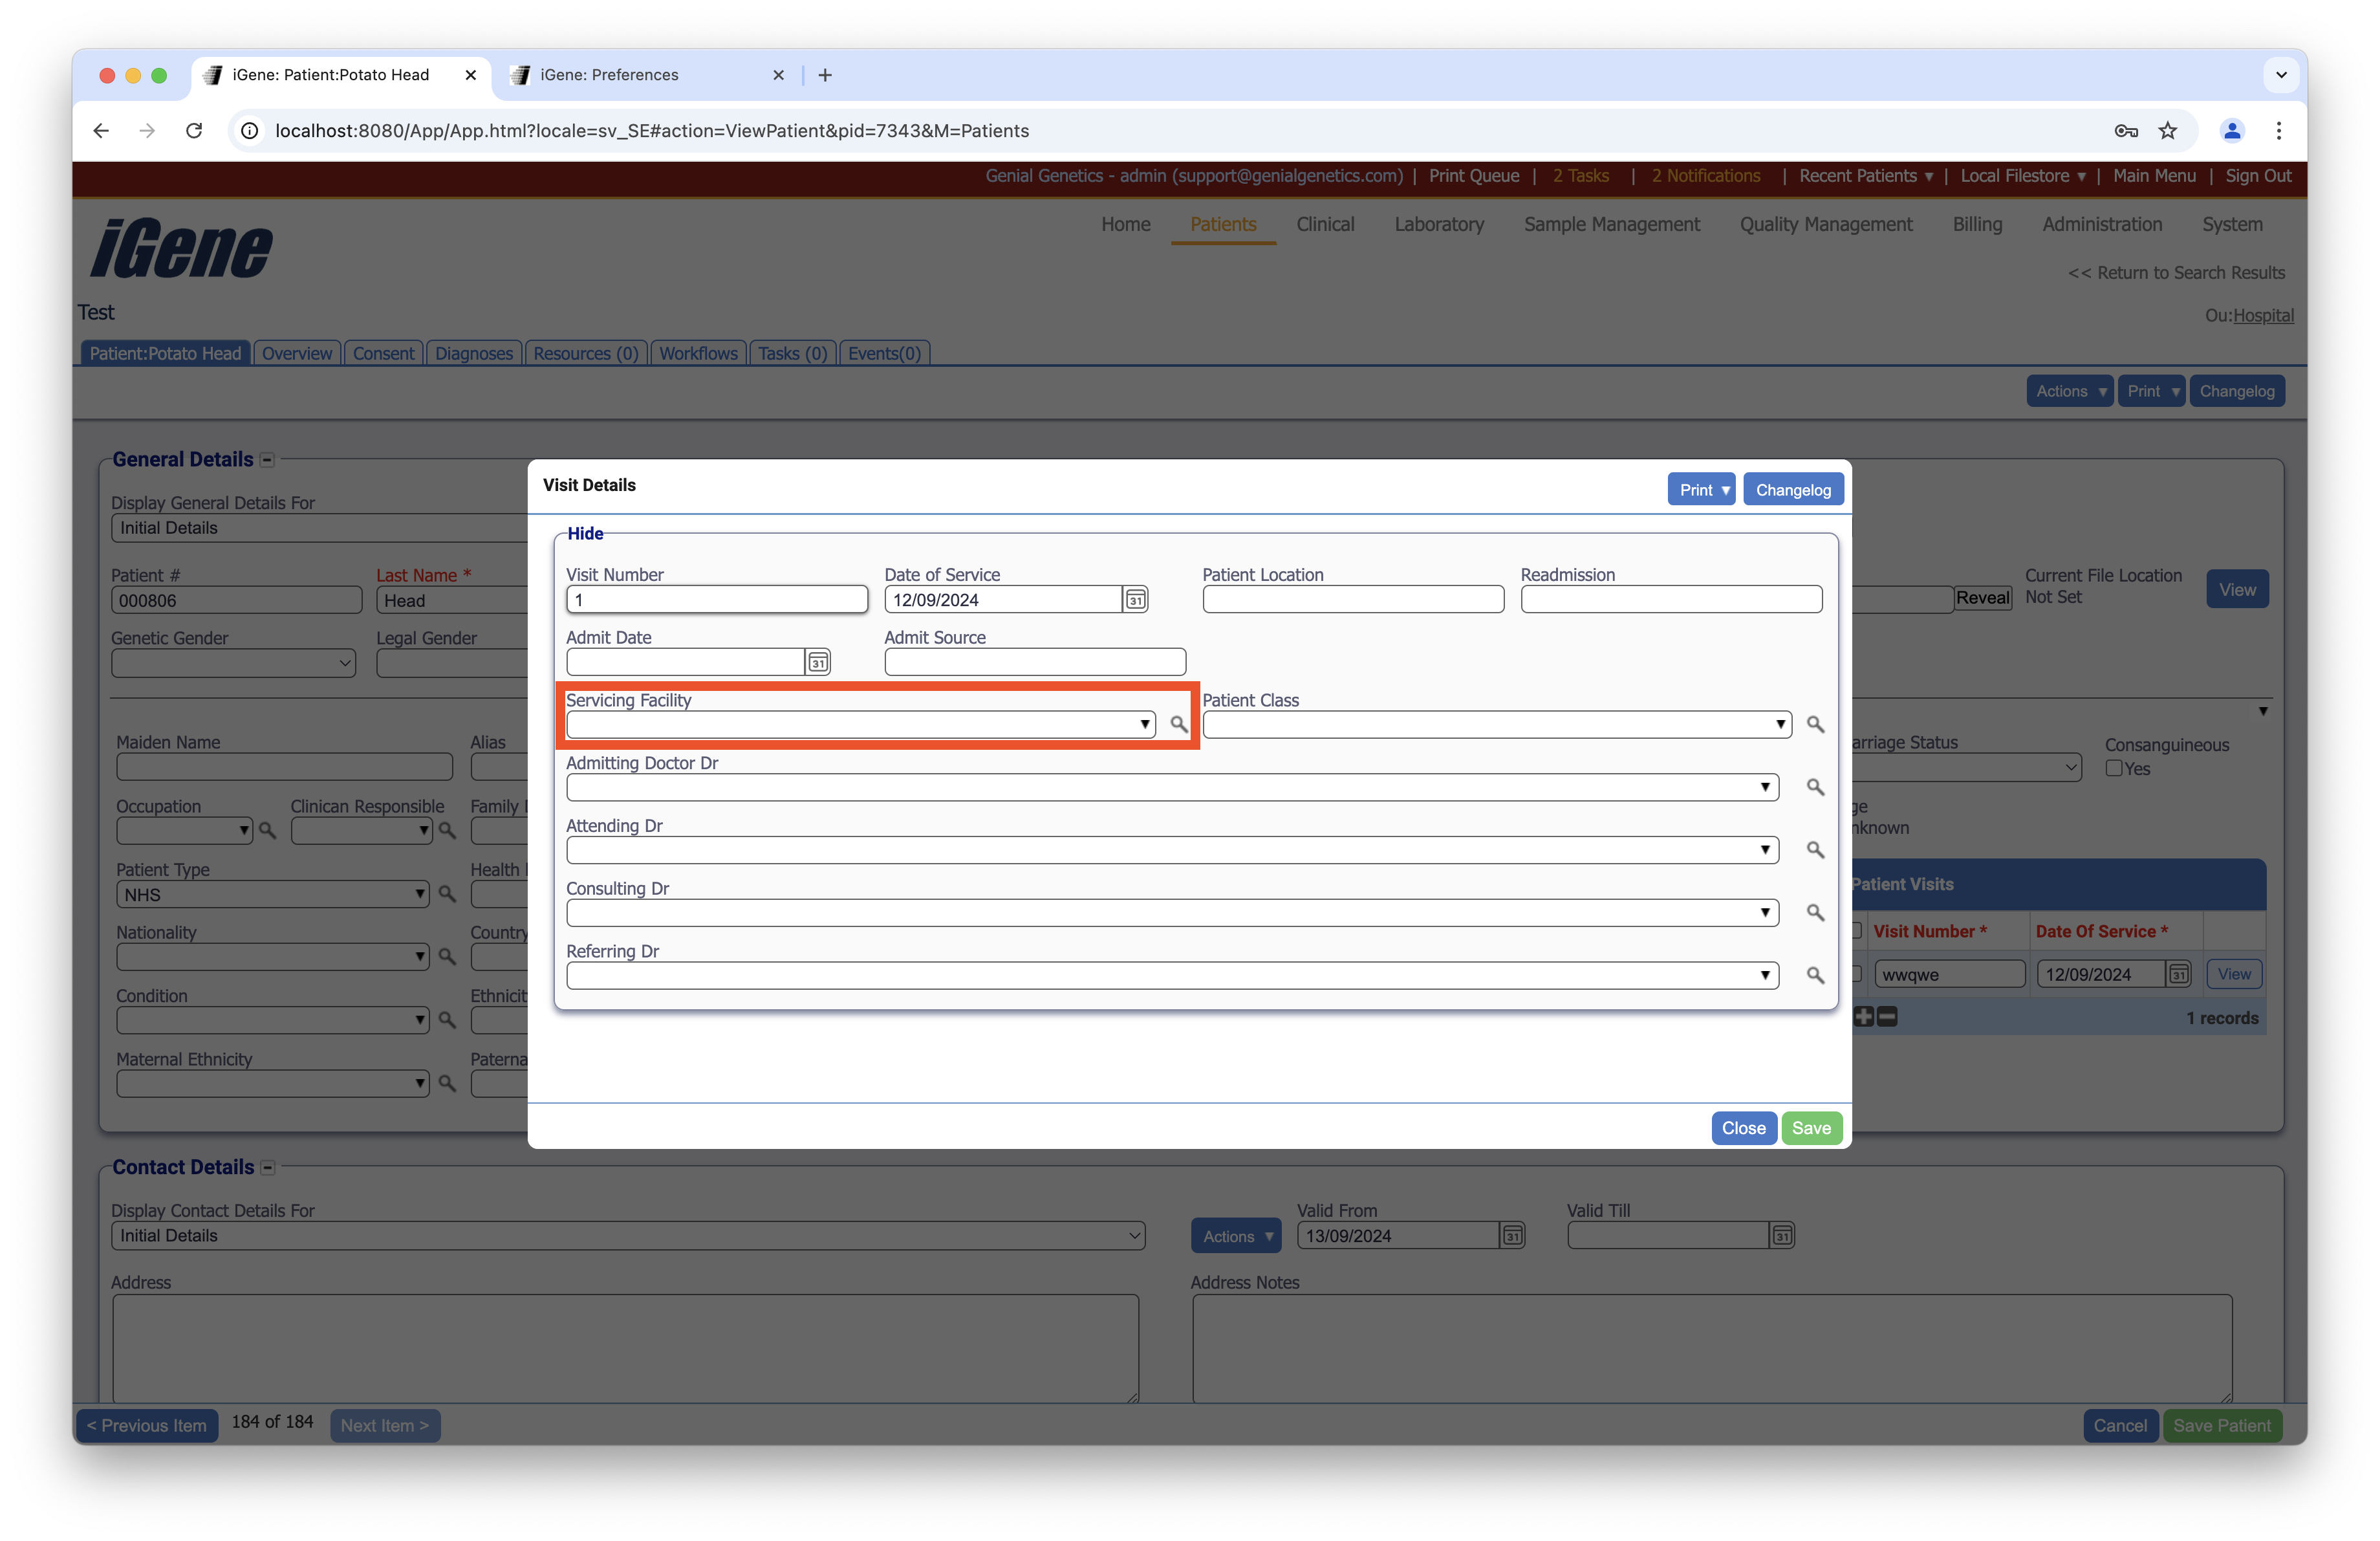The image size is (2380, 1541).
Task: Switch to the iGene: Preferences browser tab
Action: pyautogui.click(x=609, y=75)
